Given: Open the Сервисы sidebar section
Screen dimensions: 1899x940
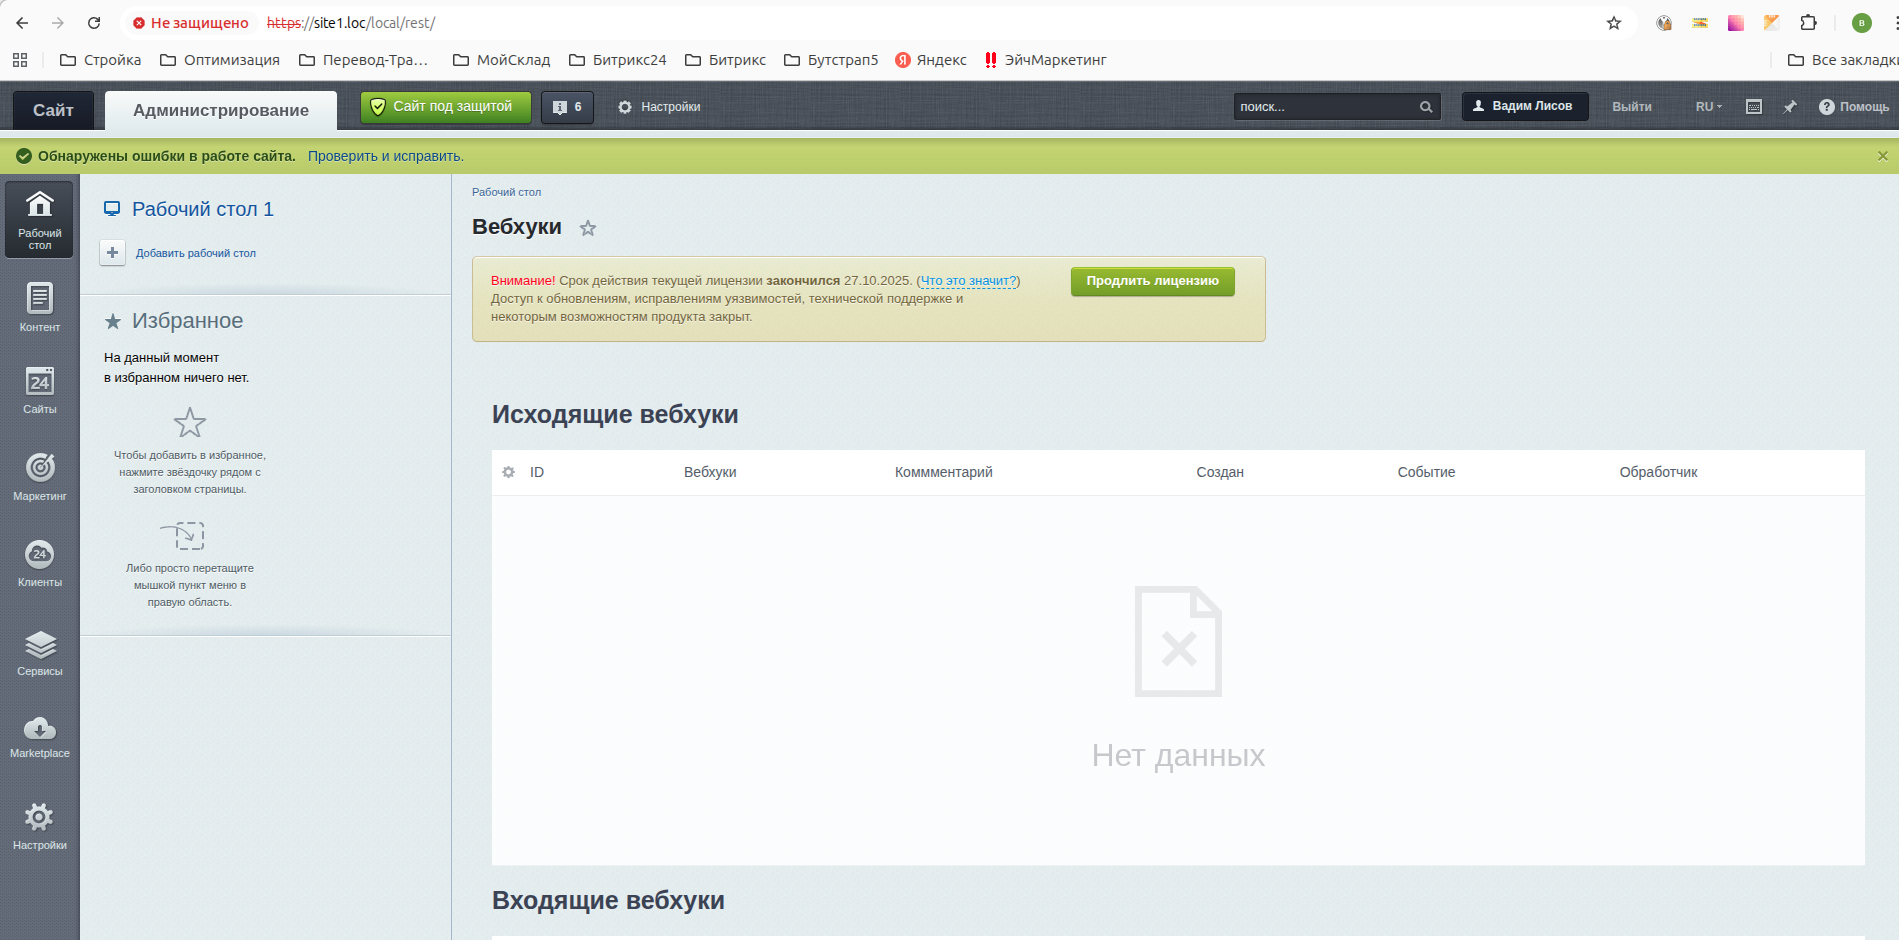Looking at the screenshot, I should 39,652.
